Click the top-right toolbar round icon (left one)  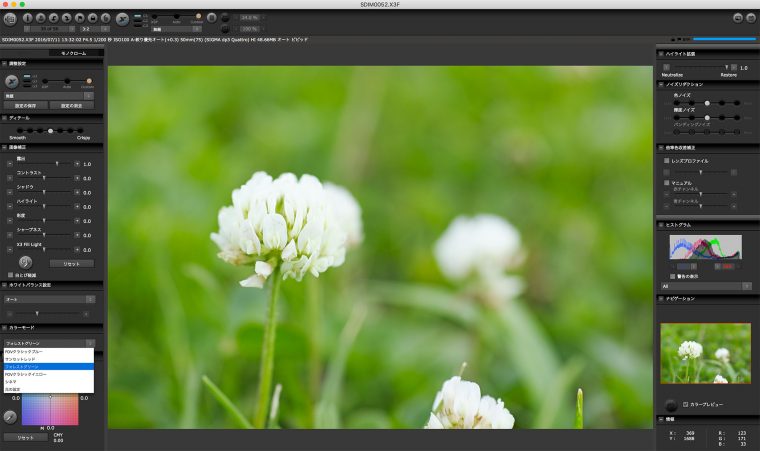(x=738, y=18)
